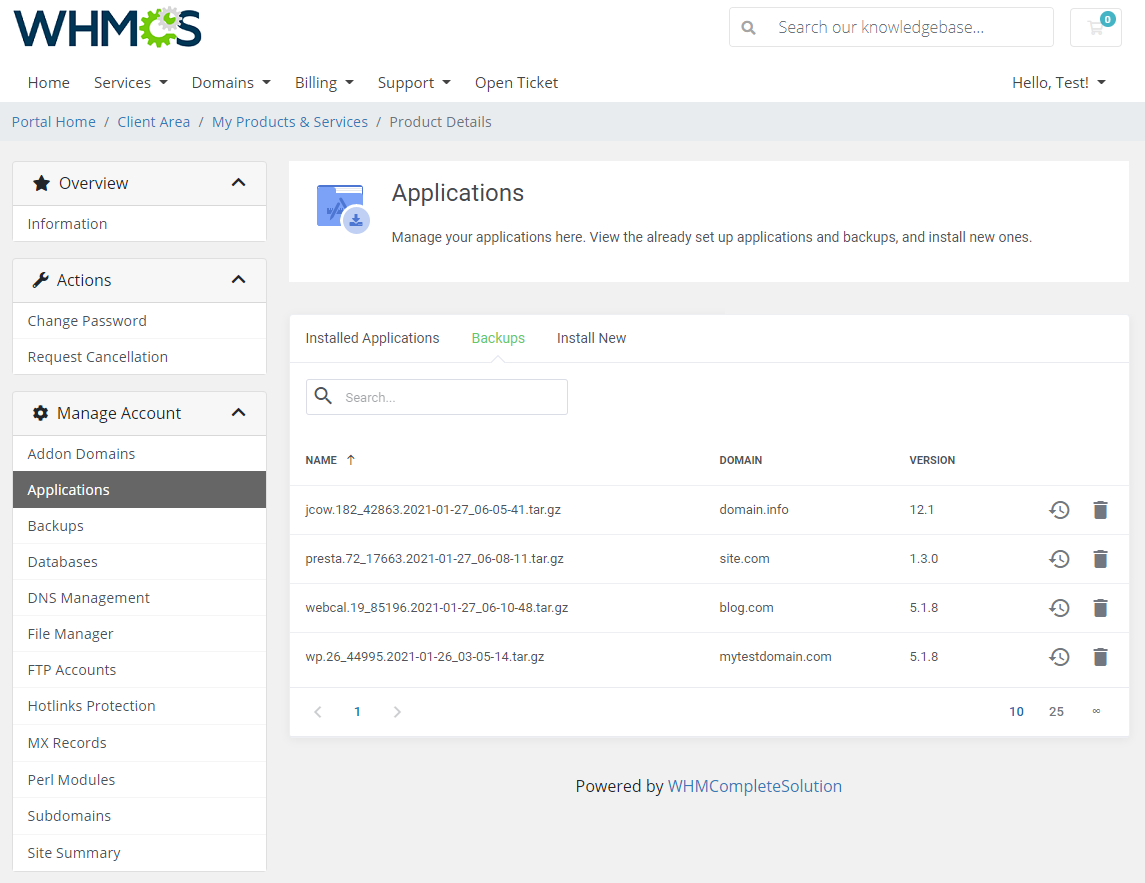Click the Applications header illustration icon

(x=340, y=206)
